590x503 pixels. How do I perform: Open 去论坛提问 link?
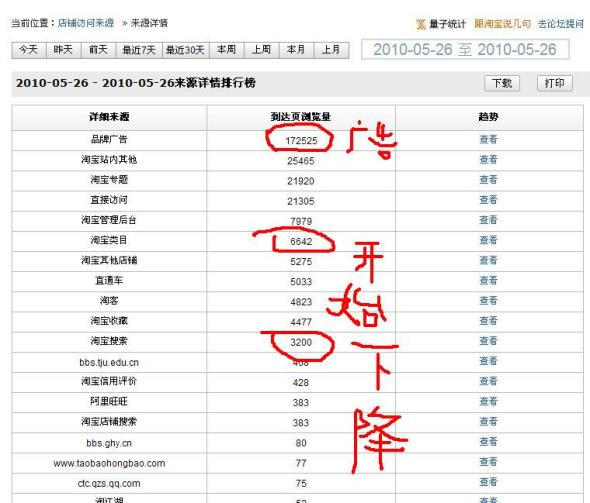[560, 24]
